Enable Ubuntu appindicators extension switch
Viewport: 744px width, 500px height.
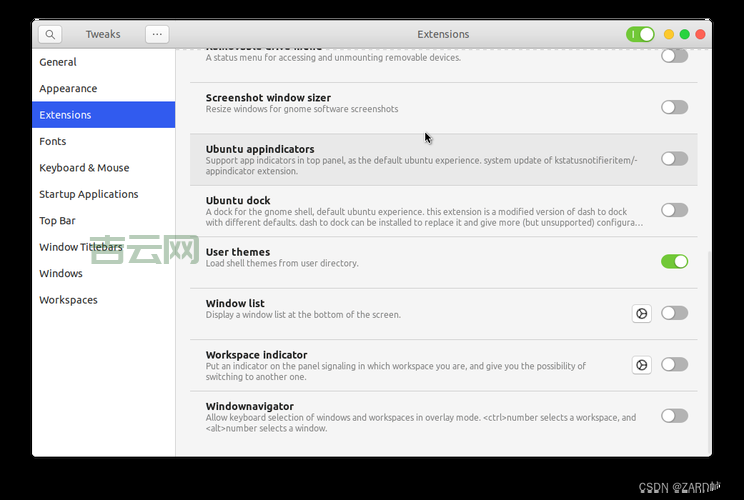point(674,158)
